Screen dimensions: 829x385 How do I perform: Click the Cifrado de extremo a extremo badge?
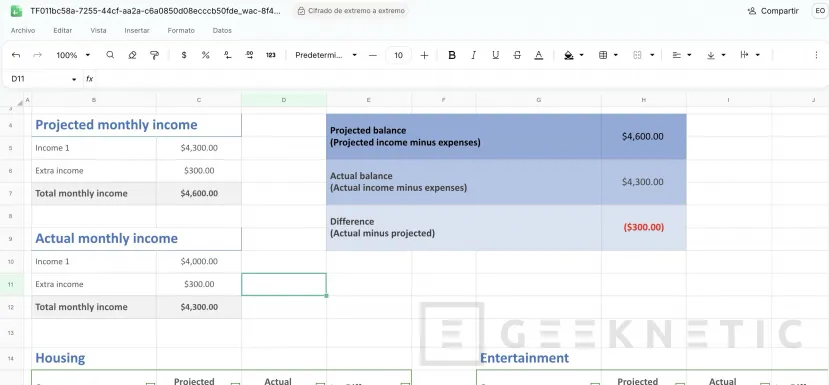351,11
